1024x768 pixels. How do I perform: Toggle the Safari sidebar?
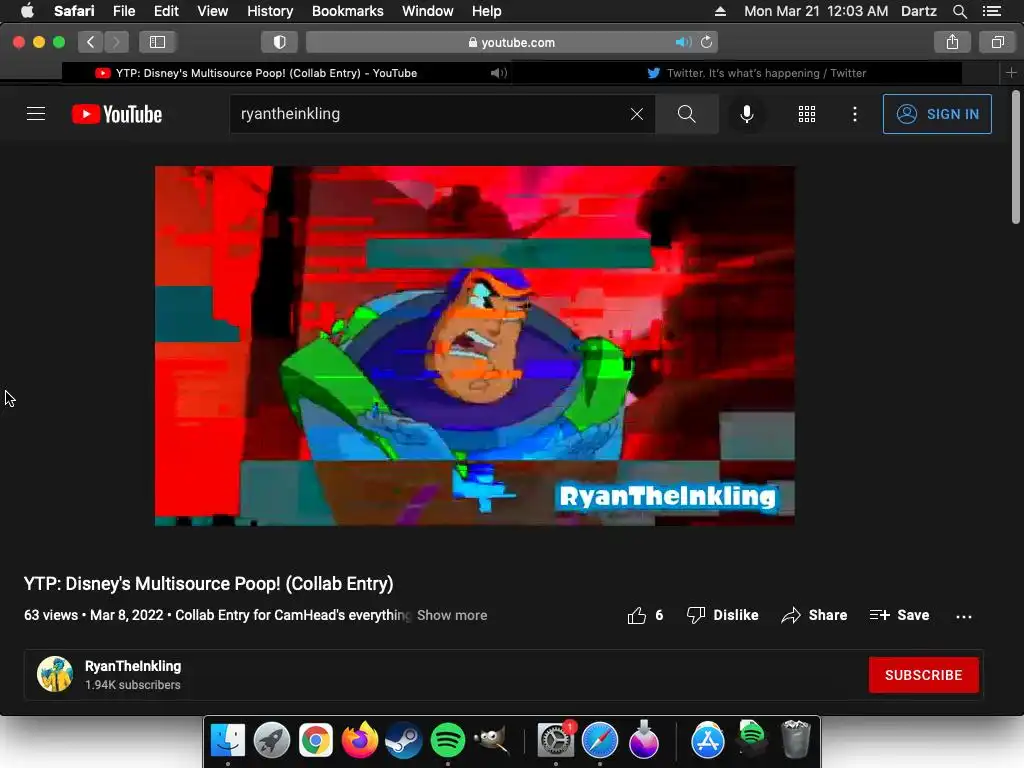[x=157, y=42]
